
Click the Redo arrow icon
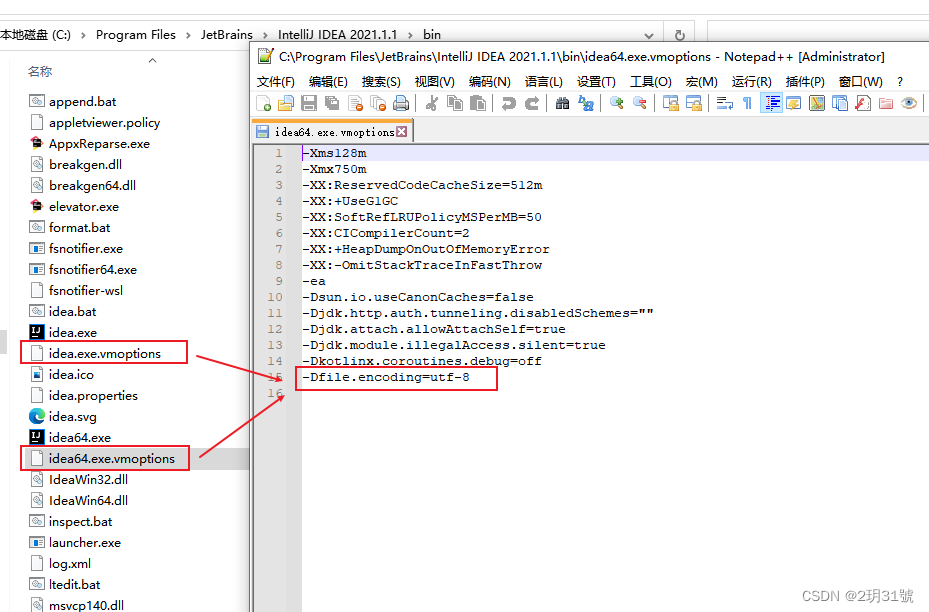pos(531,104)
